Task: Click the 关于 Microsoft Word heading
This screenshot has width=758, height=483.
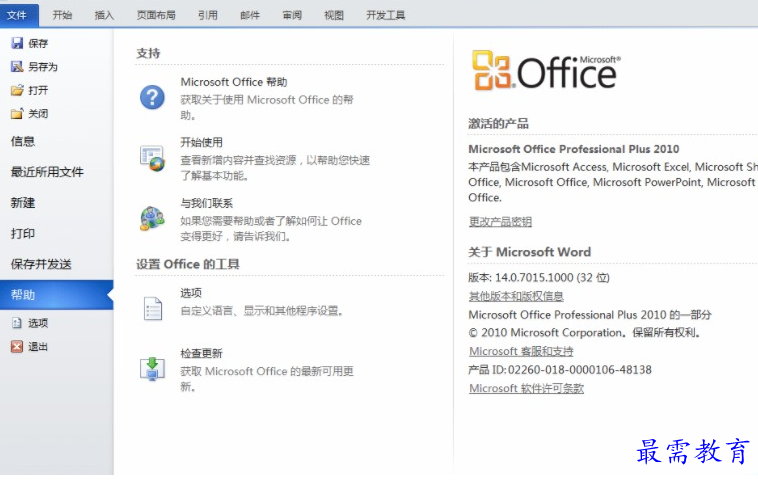Action: pyautogui.click(x=529, y=252)
